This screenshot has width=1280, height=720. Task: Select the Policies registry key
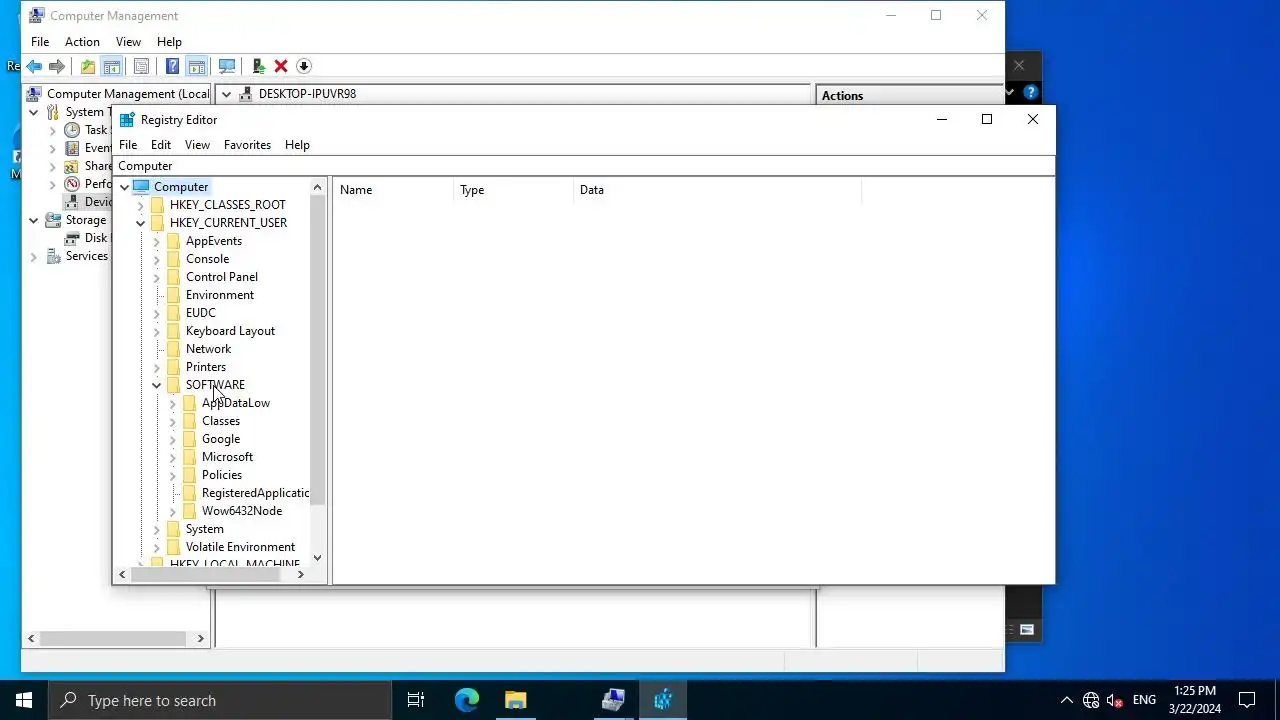tap(222, 475)
